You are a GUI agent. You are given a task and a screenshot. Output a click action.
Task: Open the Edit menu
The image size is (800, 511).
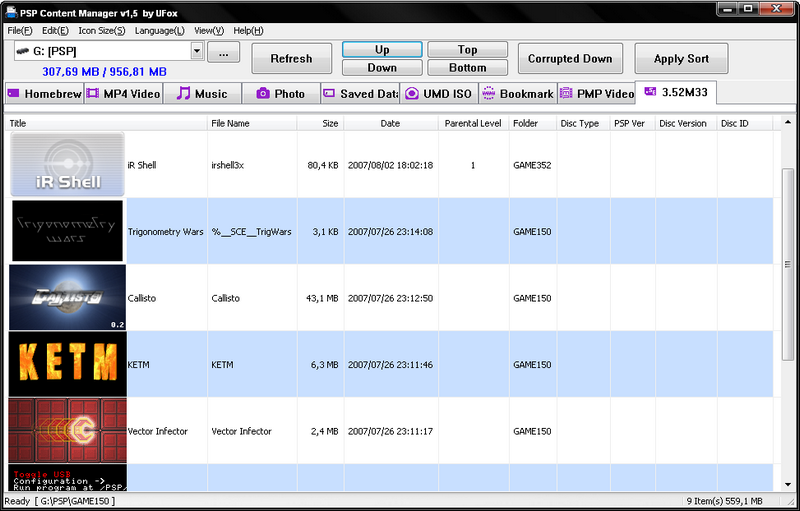(55, 31)
